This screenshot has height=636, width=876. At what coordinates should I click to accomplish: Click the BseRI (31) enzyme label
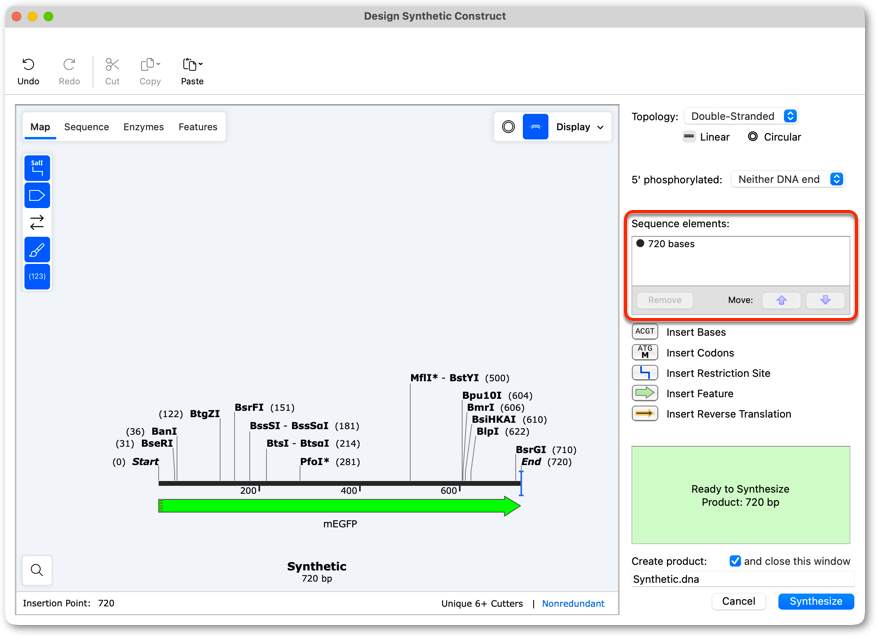coord(144,443)
